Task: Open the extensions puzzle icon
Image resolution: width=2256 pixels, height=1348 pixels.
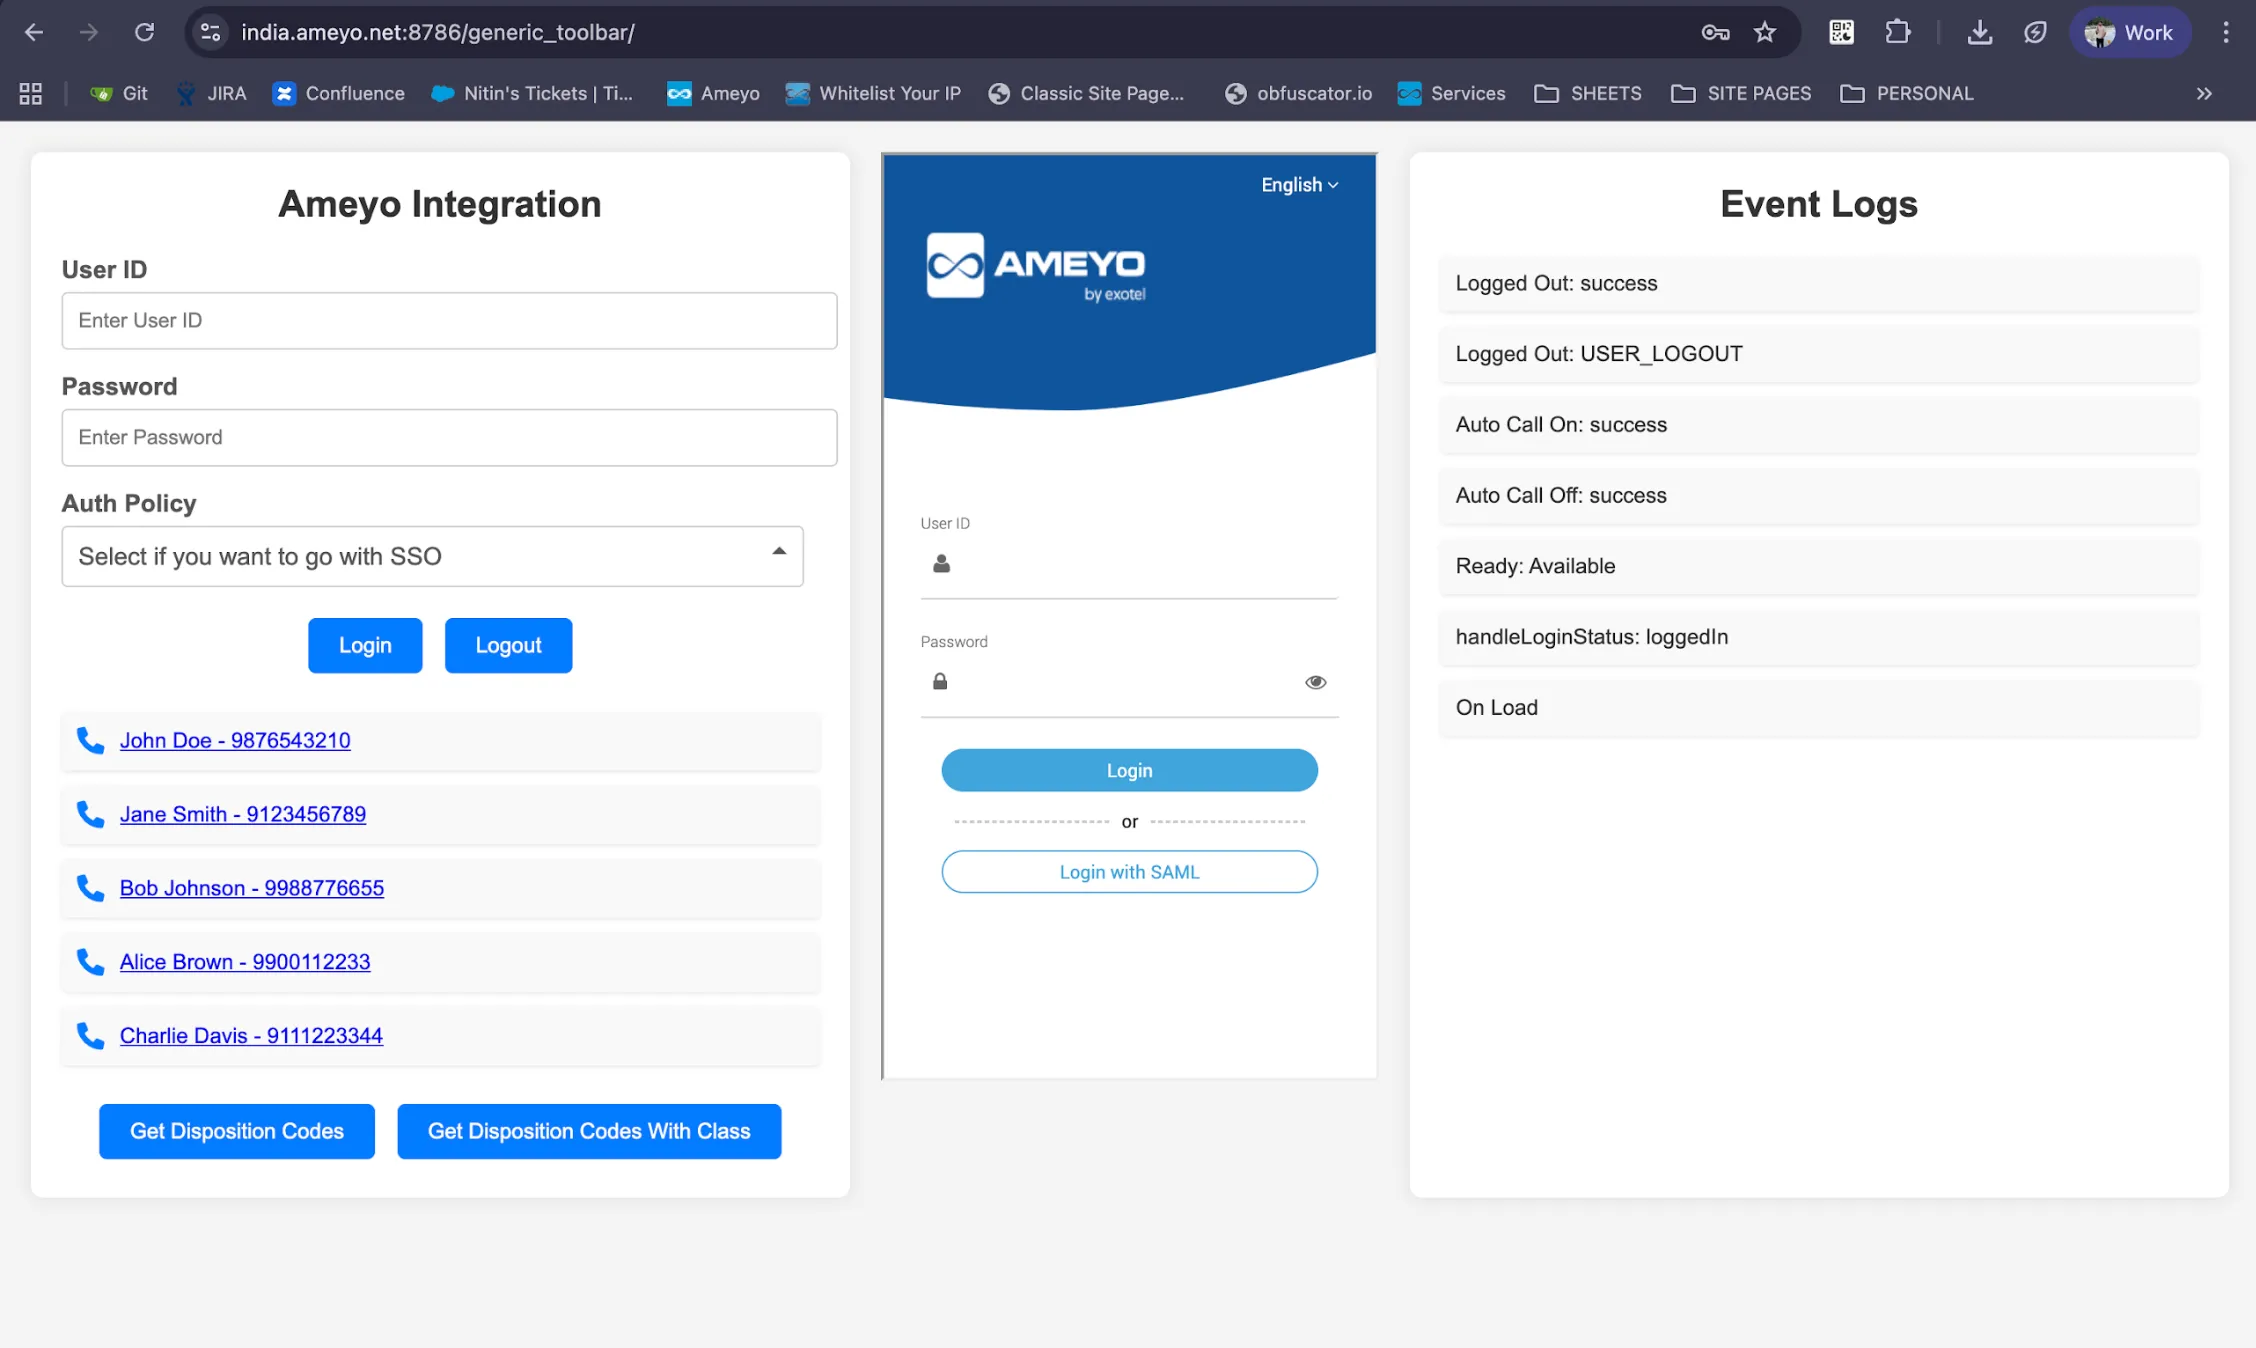Action: tap(1897, 32)
